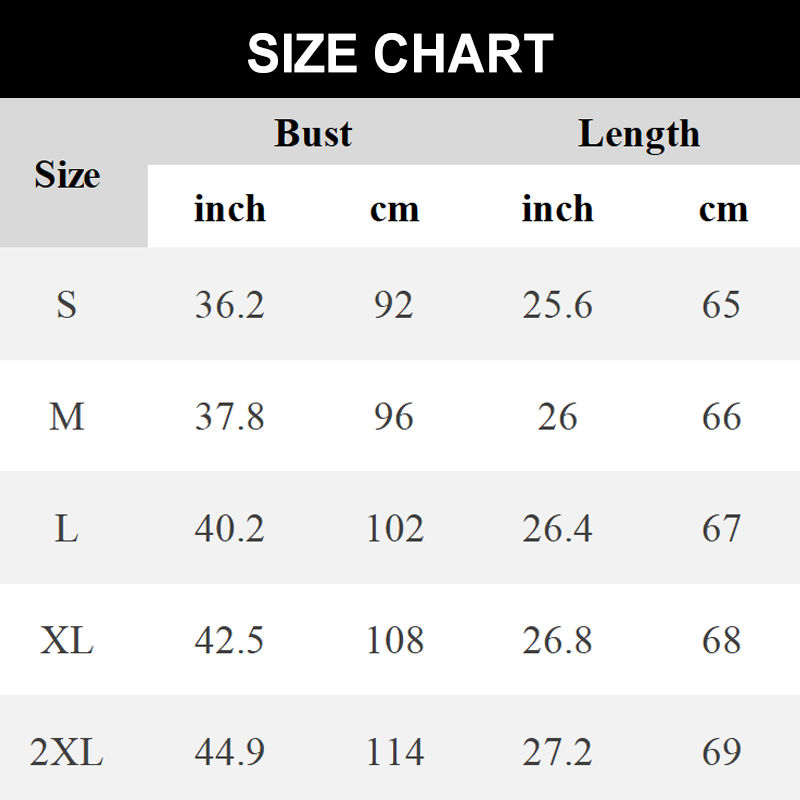Select the Bust column header

pyautogui.click(x=313, y=133)
